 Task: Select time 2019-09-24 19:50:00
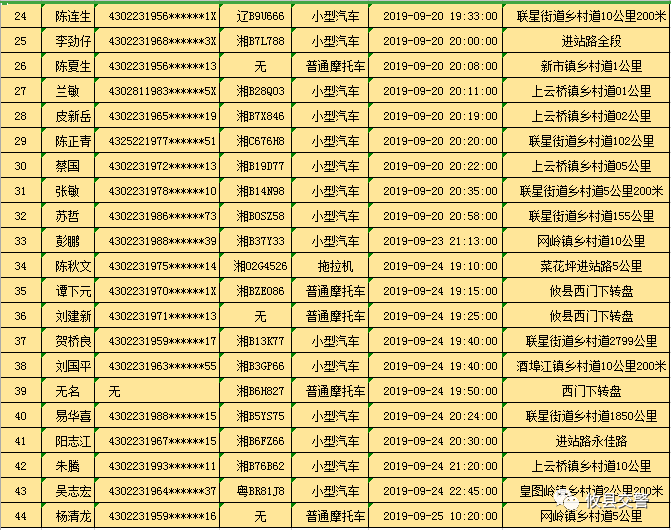pos(440,391)
